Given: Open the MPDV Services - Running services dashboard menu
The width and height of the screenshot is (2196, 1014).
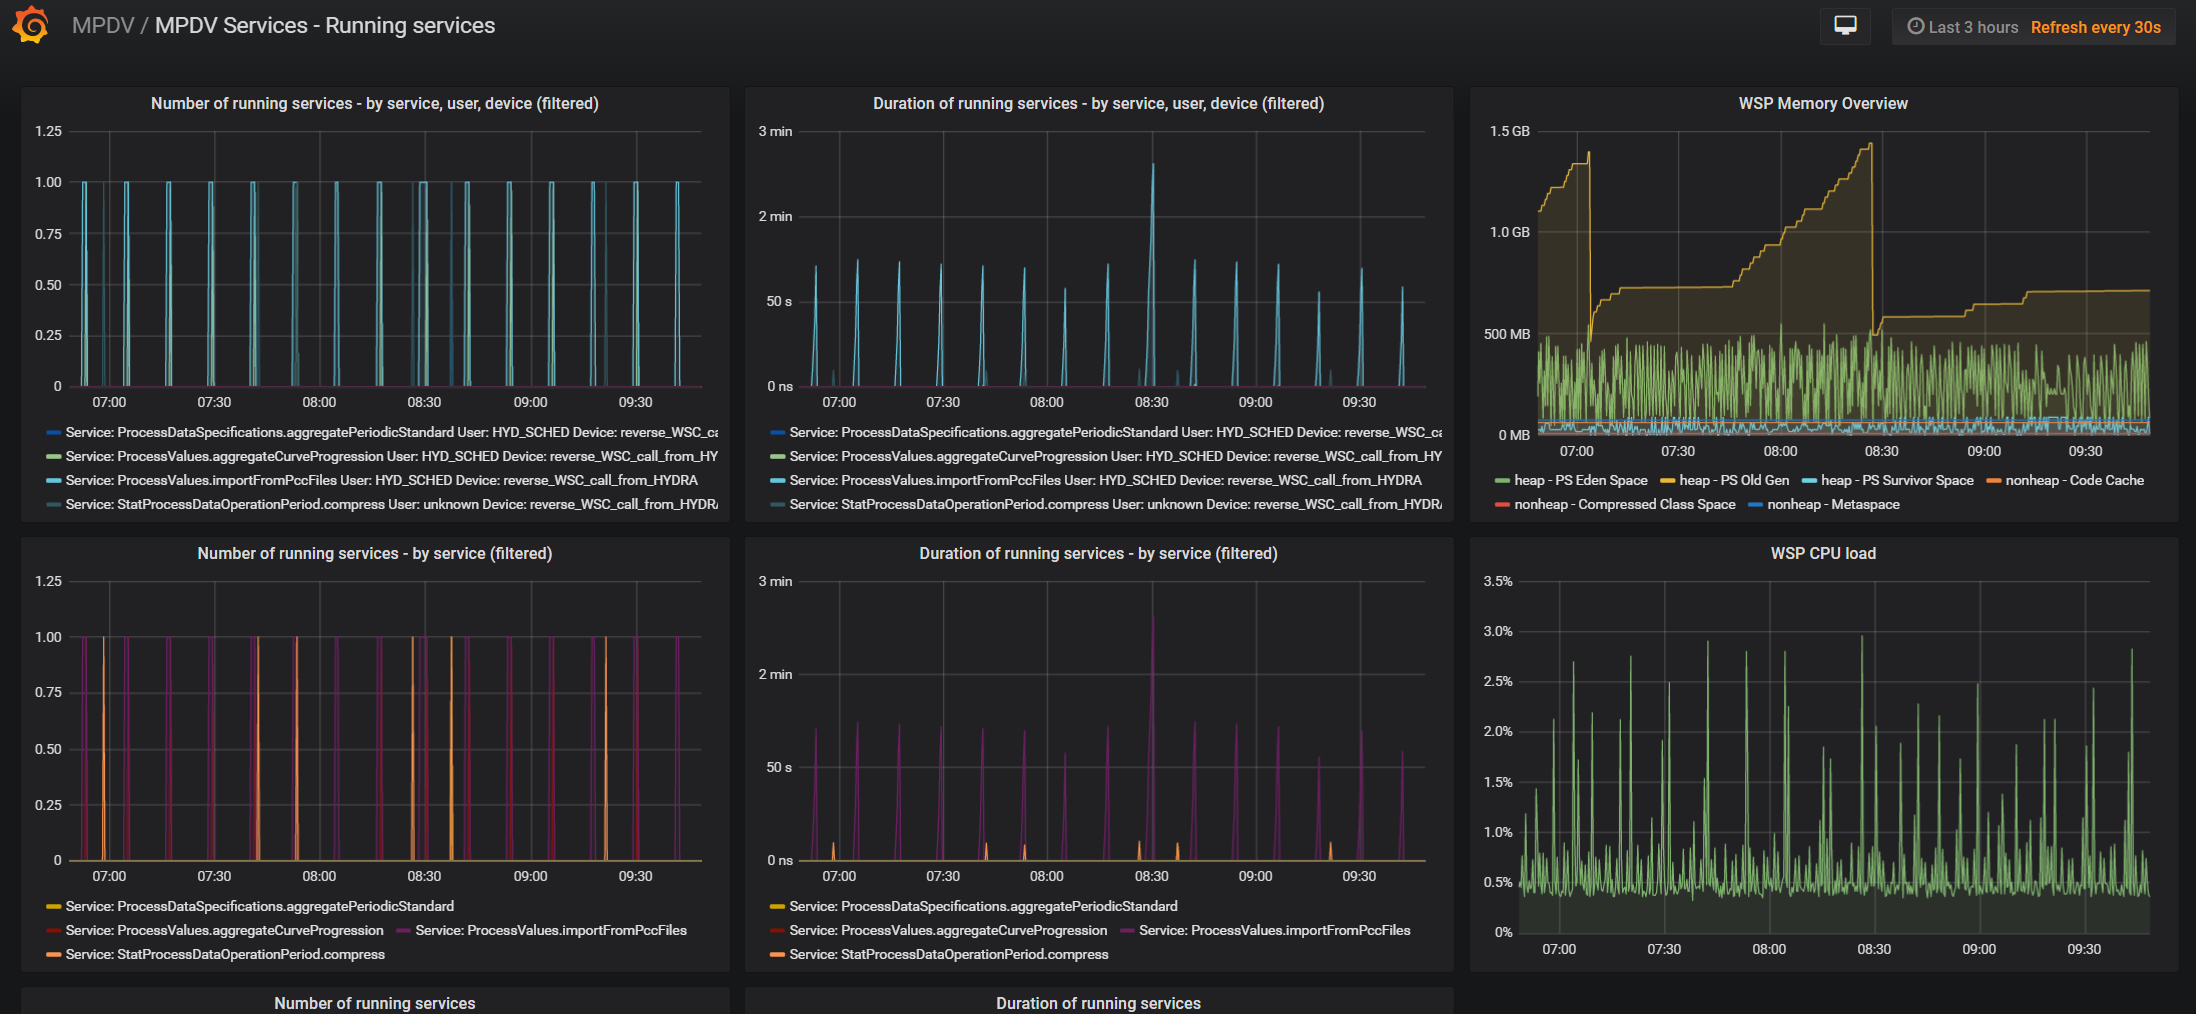Looking at the screenshot, I should (325, 26).
